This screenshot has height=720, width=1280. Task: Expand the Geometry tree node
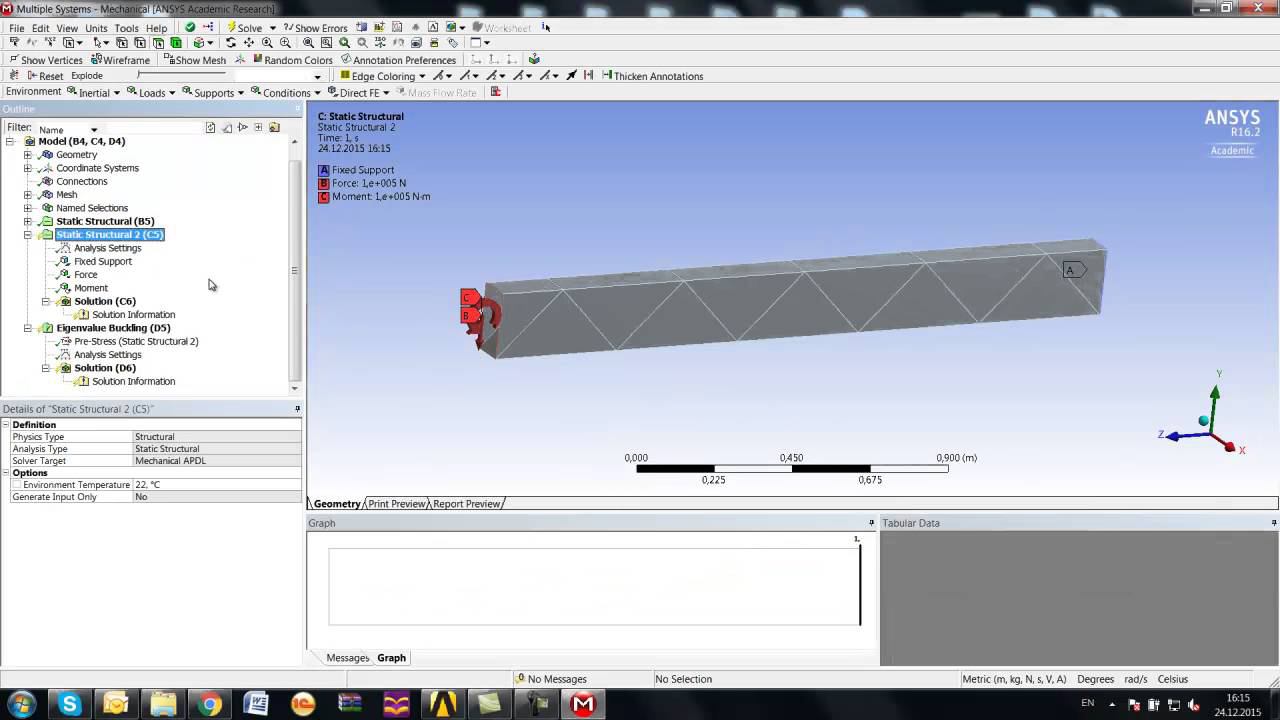(x=28, y=155)
